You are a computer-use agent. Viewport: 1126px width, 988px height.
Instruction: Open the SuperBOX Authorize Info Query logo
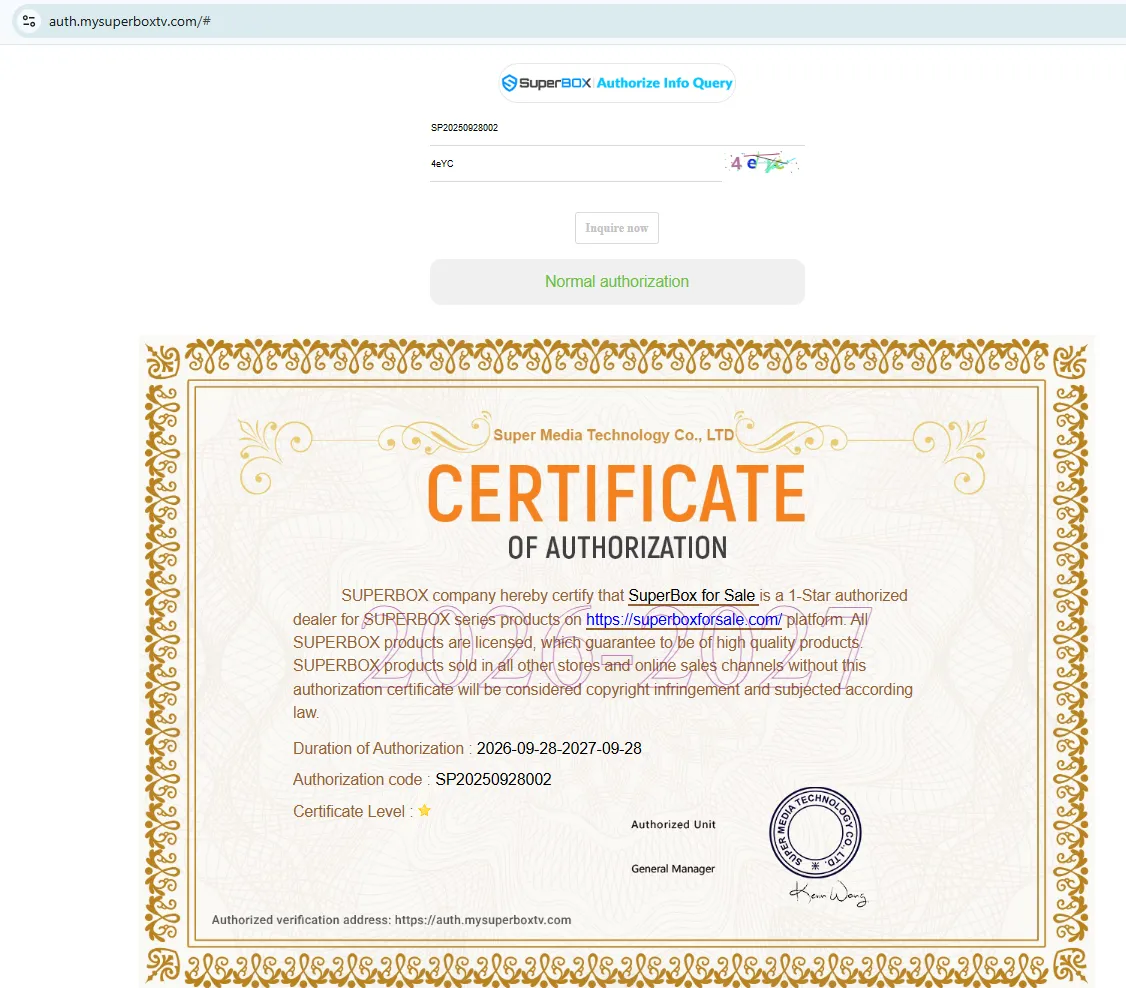tap(617, 83)
